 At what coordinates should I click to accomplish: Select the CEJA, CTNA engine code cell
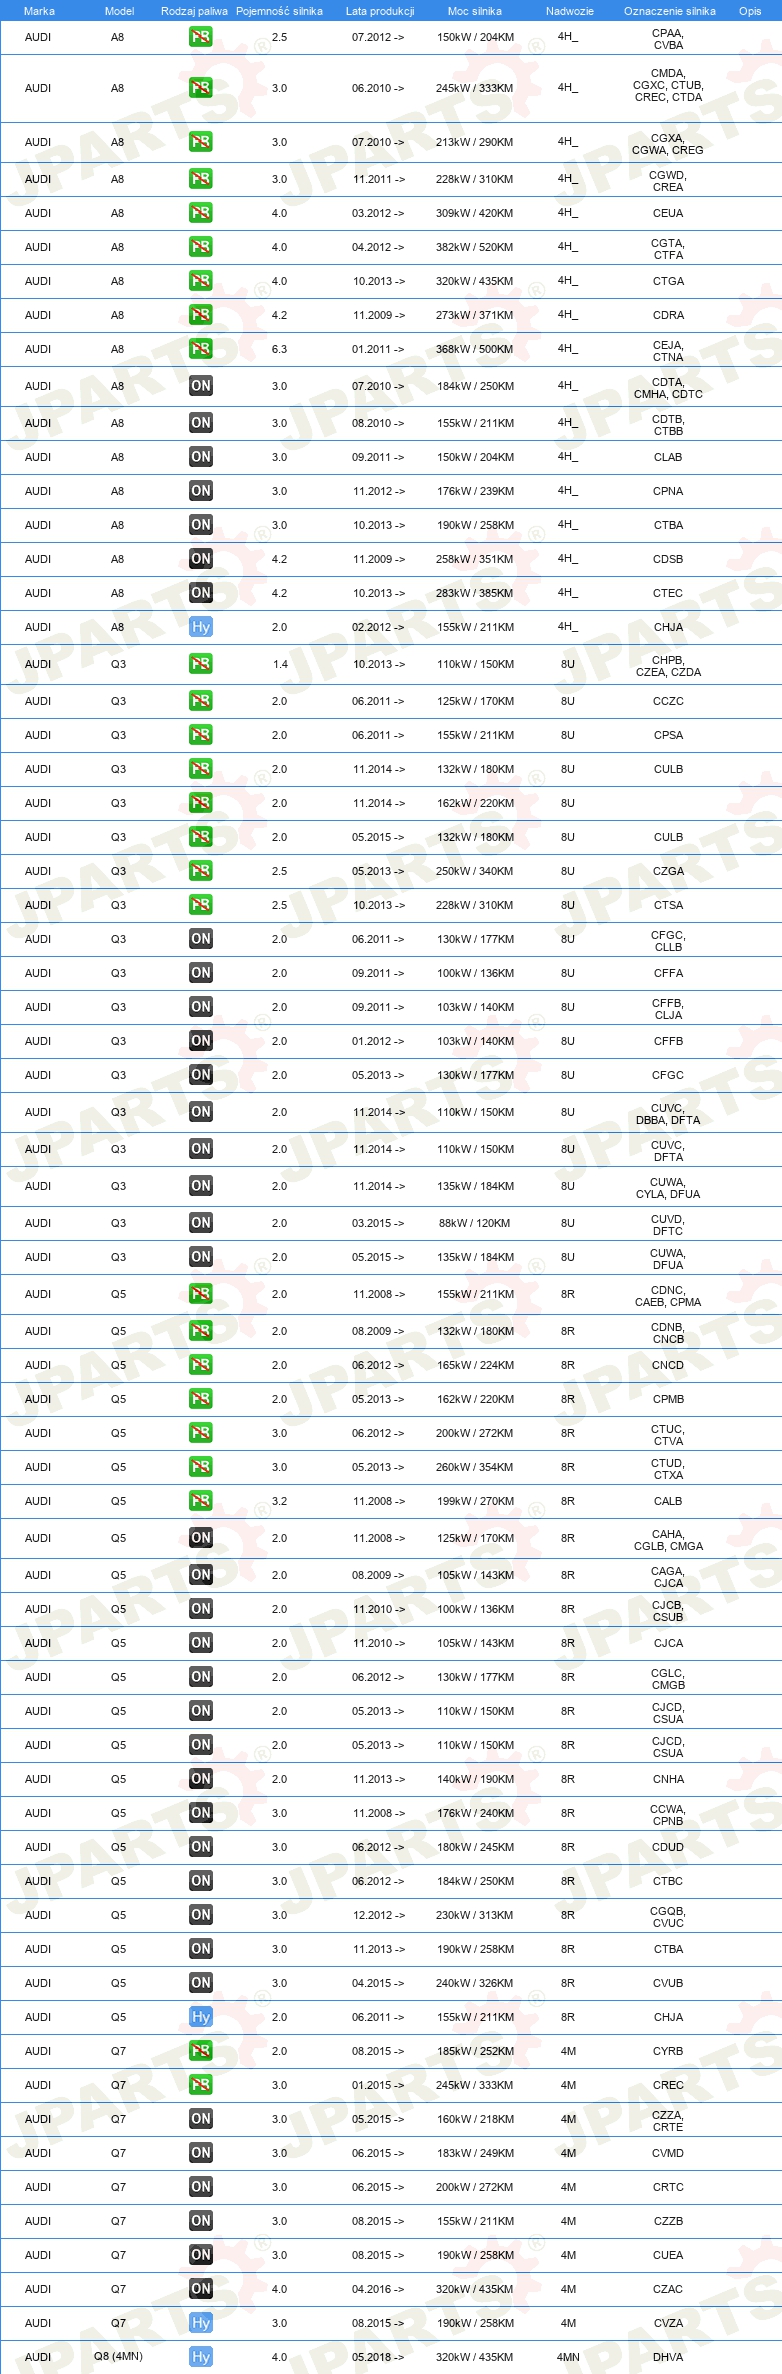[x=668, y=350]
